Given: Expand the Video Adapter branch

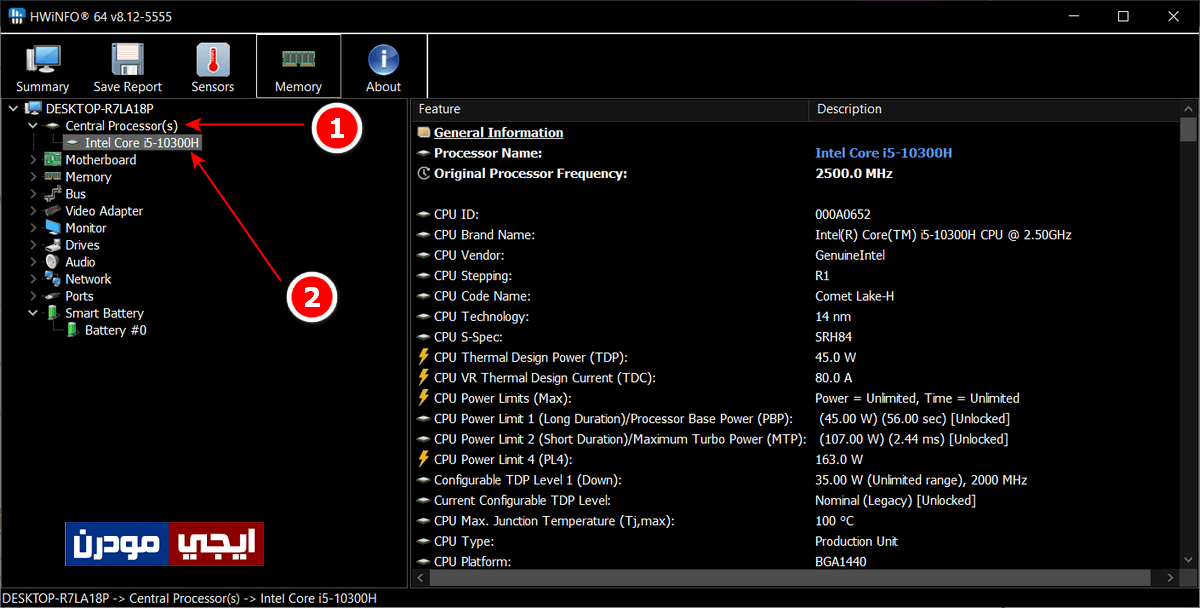Looking at the screenshot, I should point(33,211).
